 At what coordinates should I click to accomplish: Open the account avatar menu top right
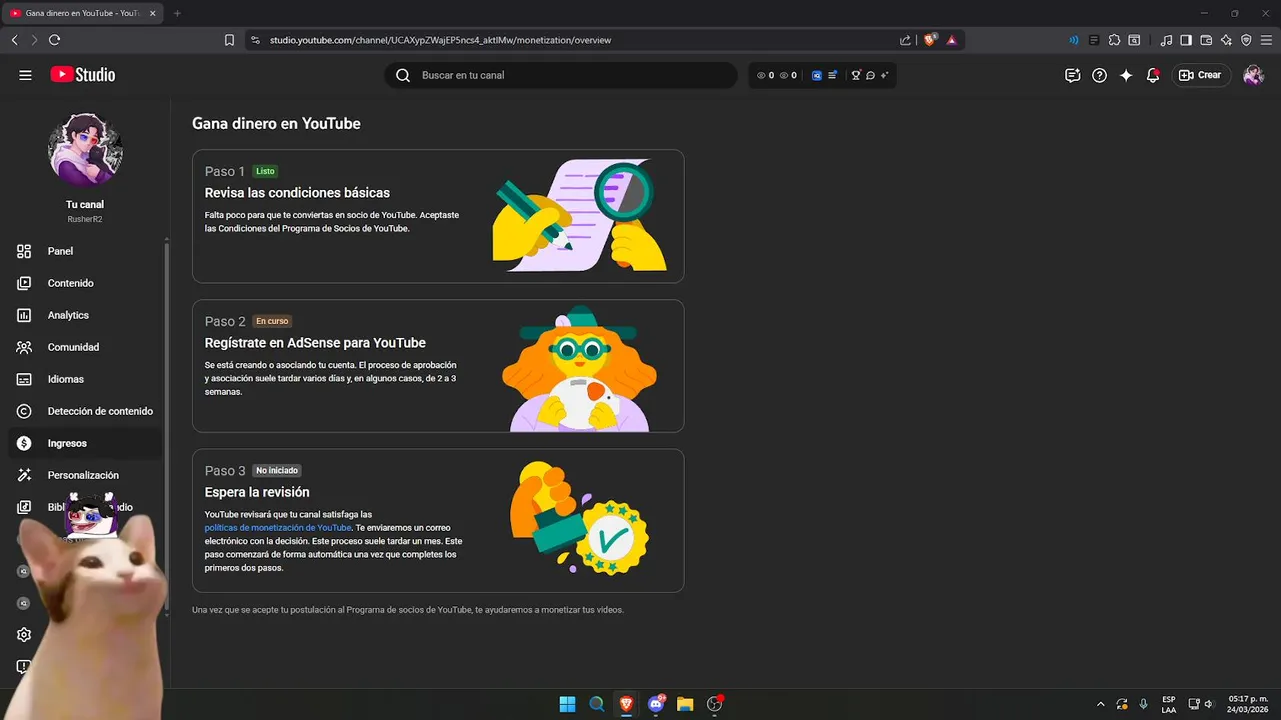click(1253, 75)
